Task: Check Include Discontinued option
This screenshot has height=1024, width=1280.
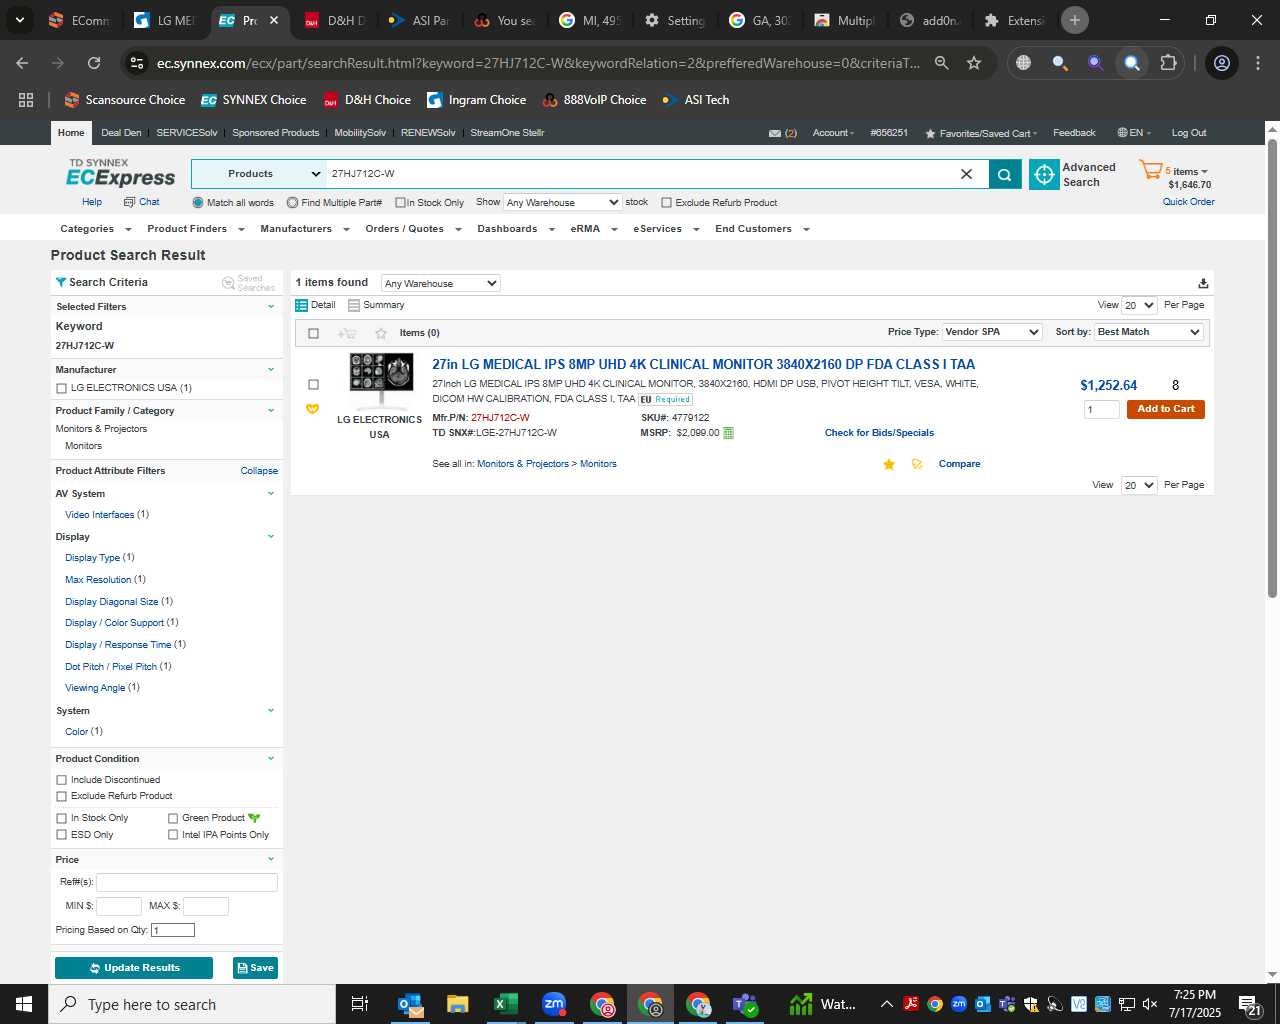Action: 62,780
